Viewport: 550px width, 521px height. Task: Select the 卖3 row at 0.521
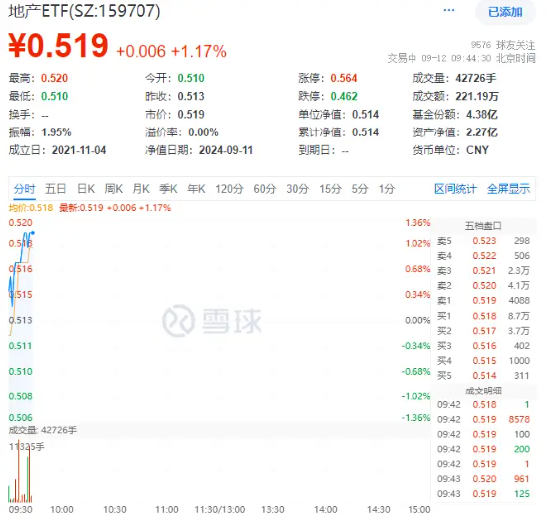[483, 270]
